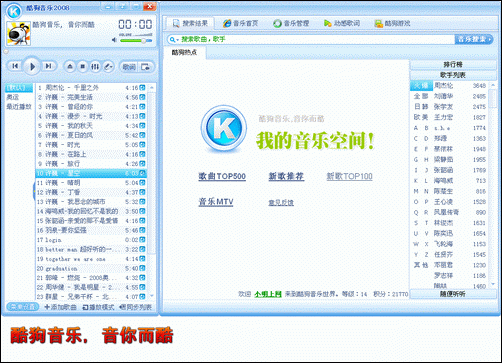Screen dimensions: 502x363
Task: Open the 播放模式 playback mode menu
Action: (x=98, y=307)
